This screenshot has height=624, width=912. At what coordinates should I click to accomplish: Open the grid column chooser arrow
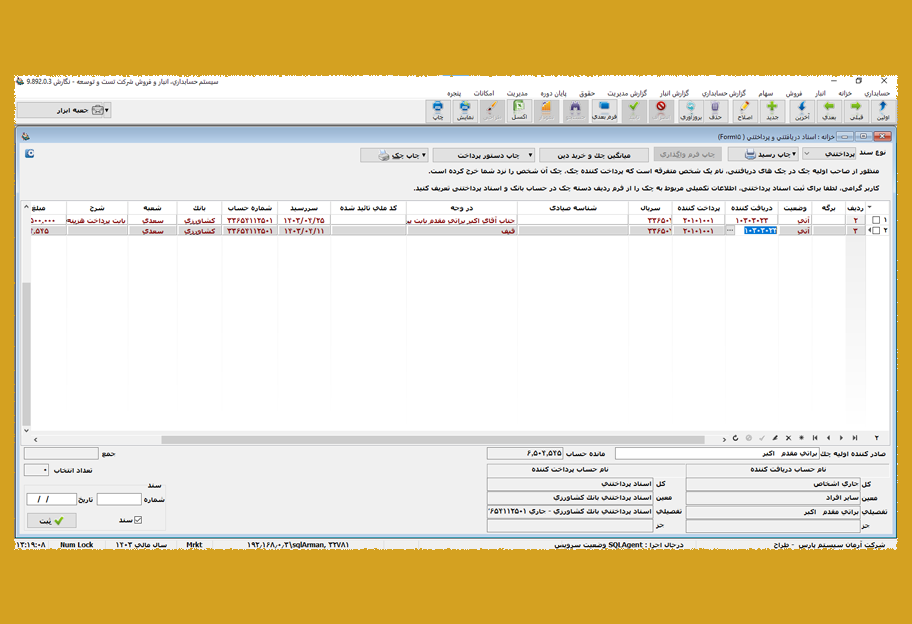870,208
